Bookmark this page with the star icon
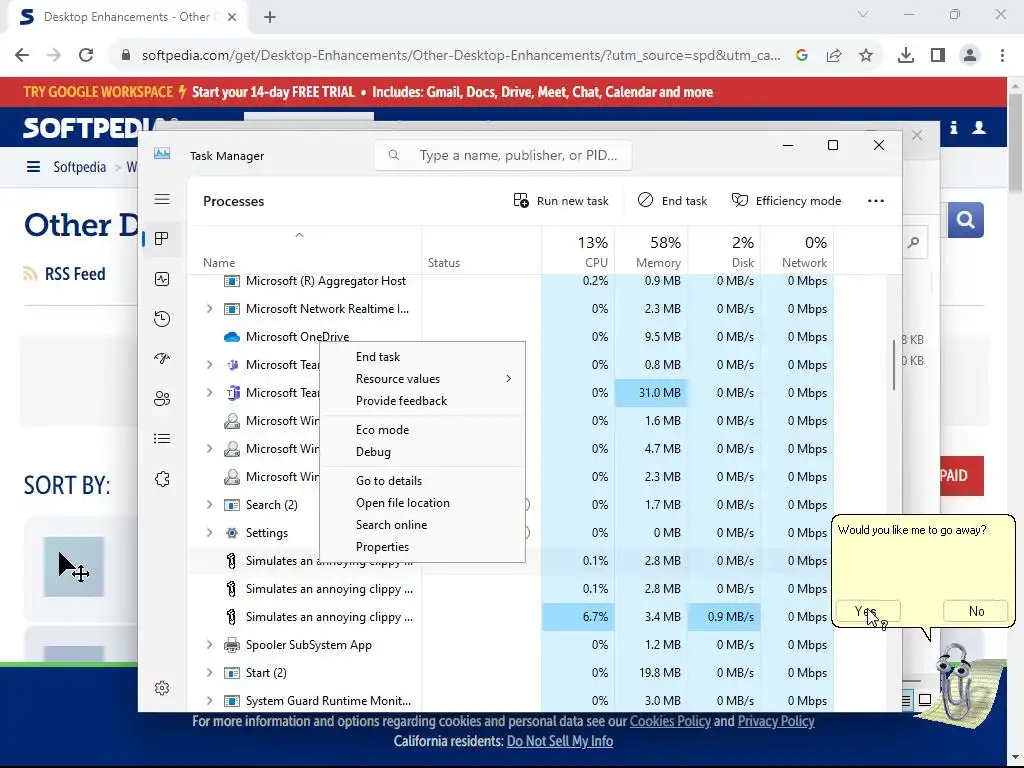 pyautogui.click(x=866, y=56)
